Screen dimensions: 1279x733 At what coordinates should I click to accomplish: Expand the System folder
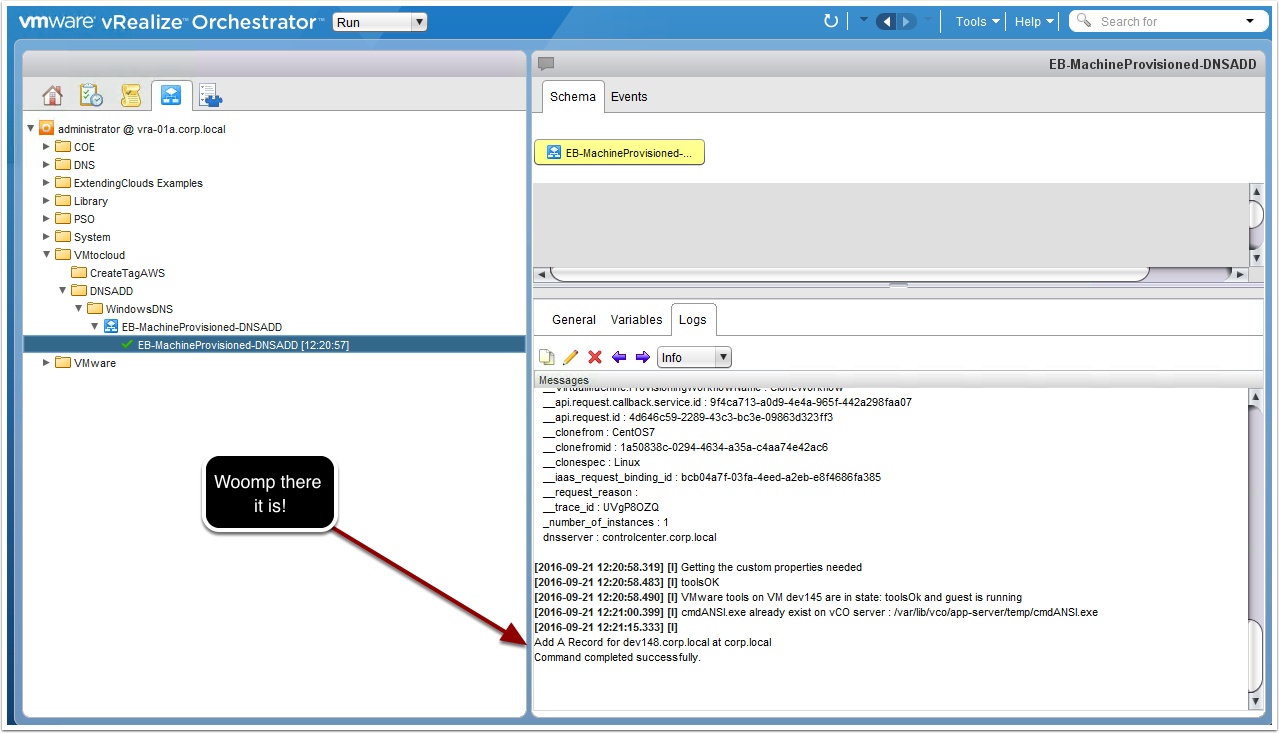46,237
